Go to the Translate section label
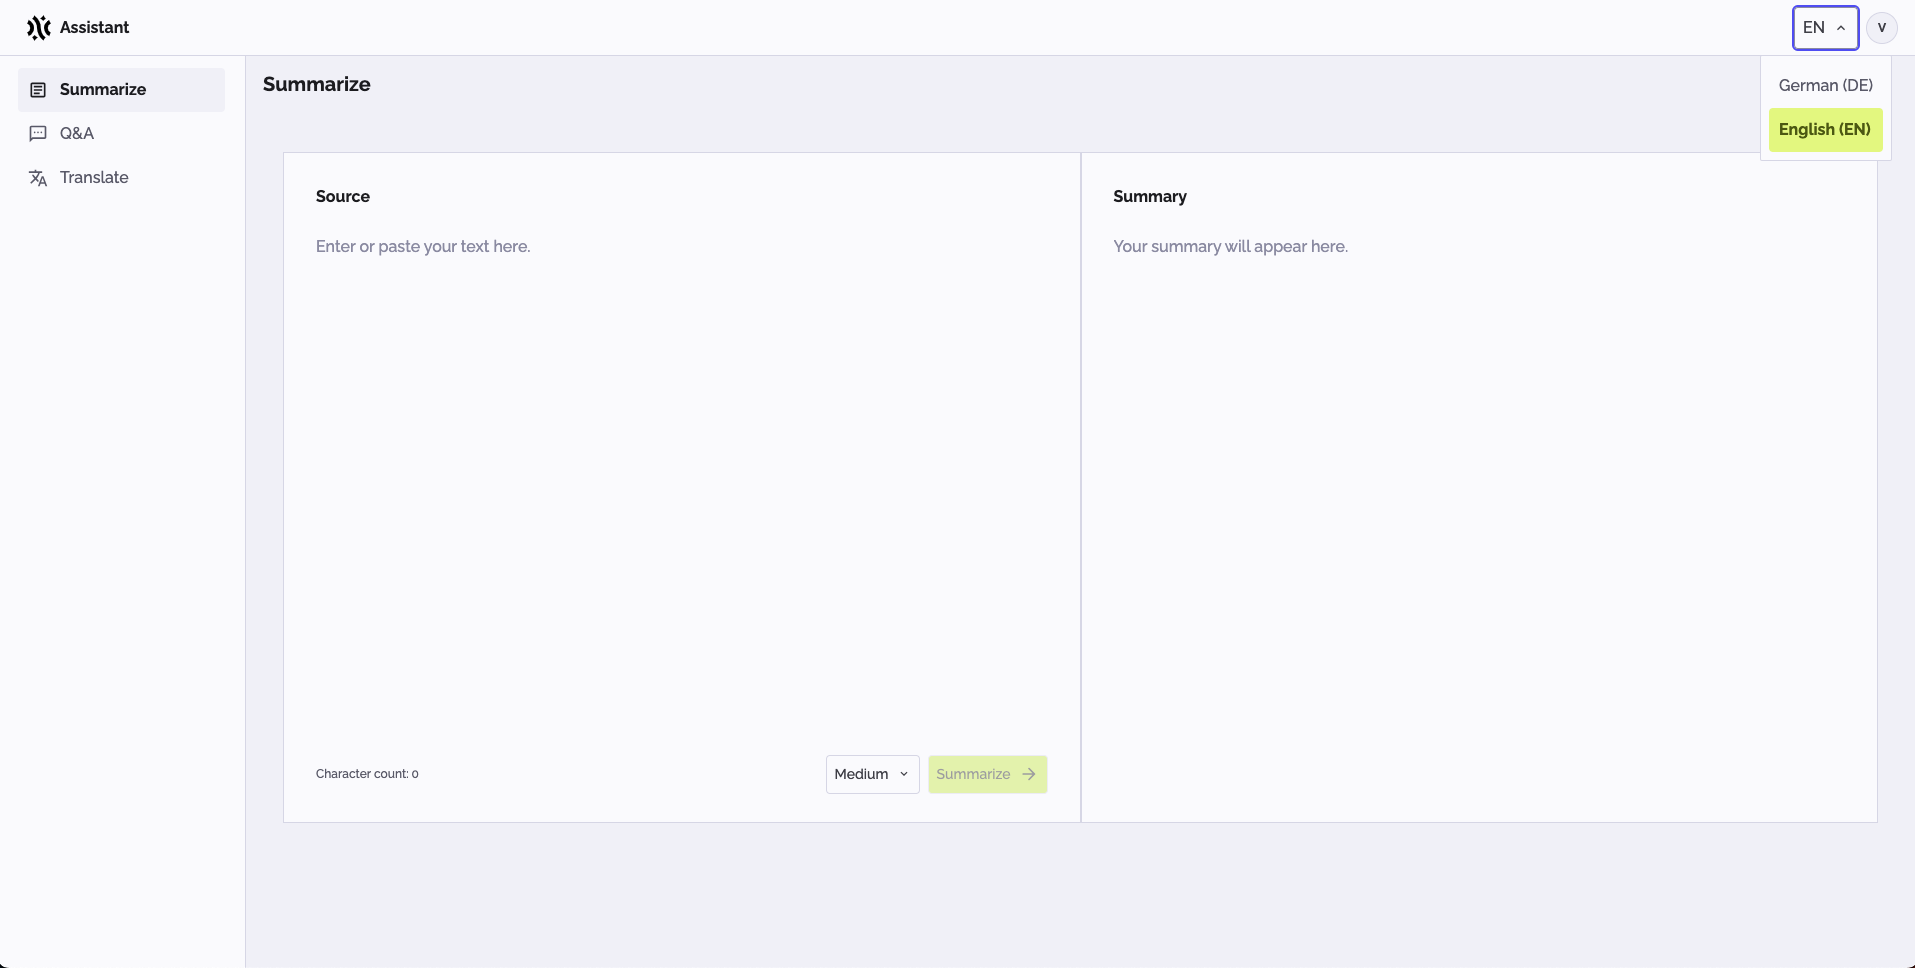The height and width of the screenshot is (968, 1915). [94, 178]
